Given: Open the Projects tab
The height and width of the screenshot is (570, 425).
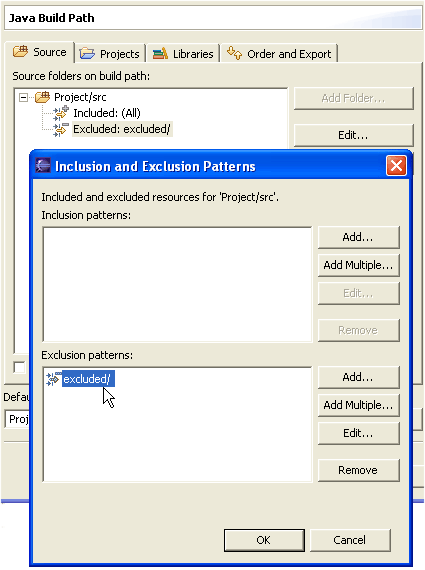Looking at the screenshot, I should (x=110, y=54).
